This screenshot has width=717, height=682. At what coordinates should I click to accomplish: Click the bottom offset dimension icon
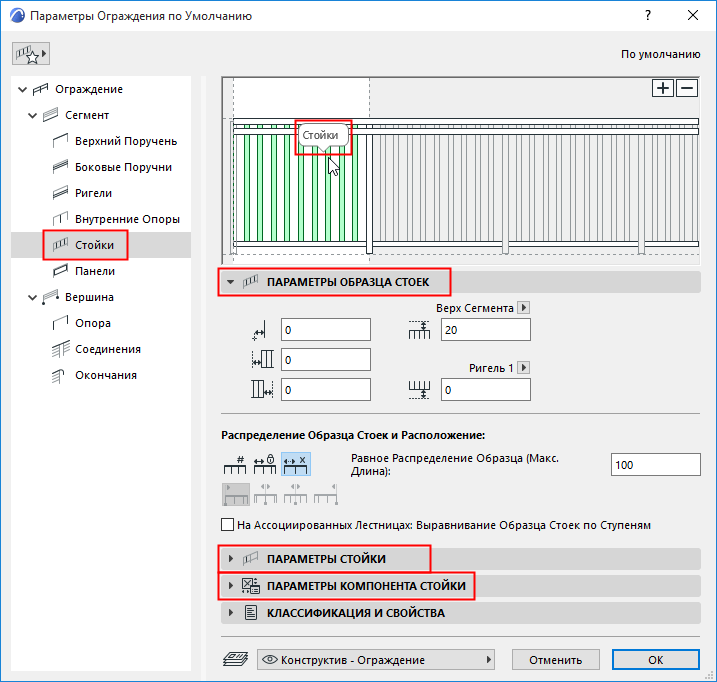[x=419, y=390]
